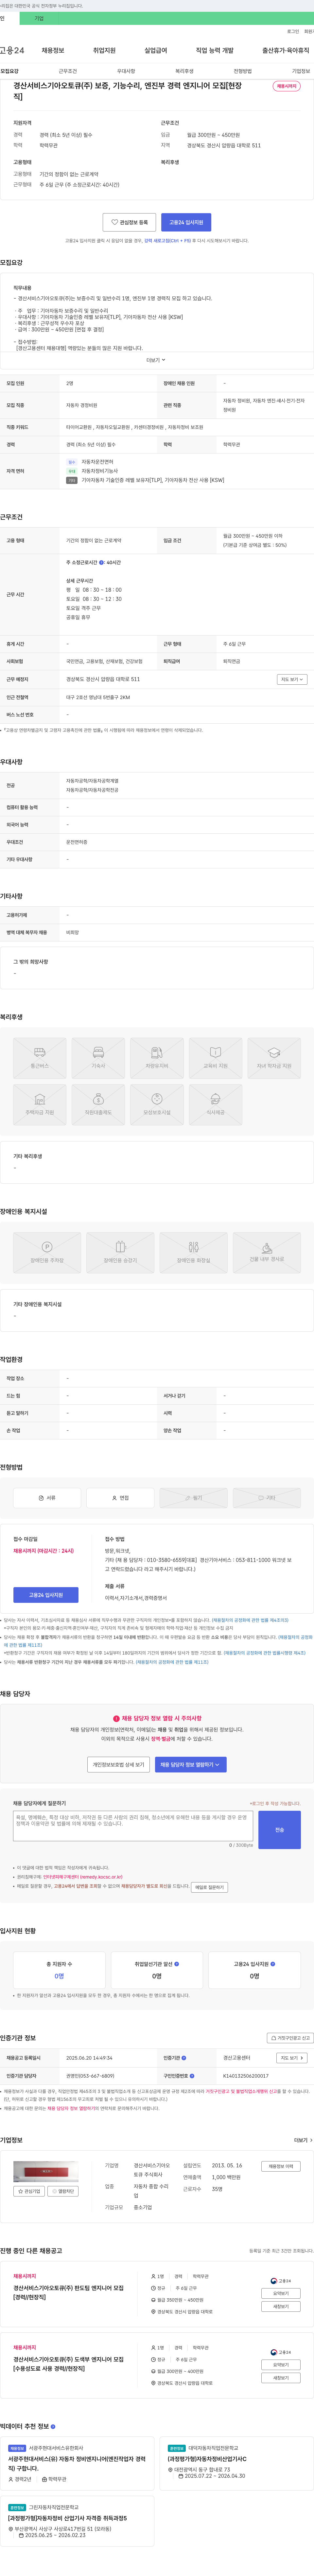
Task: Switch to 우대사항 tab
Action: (126, 71)
